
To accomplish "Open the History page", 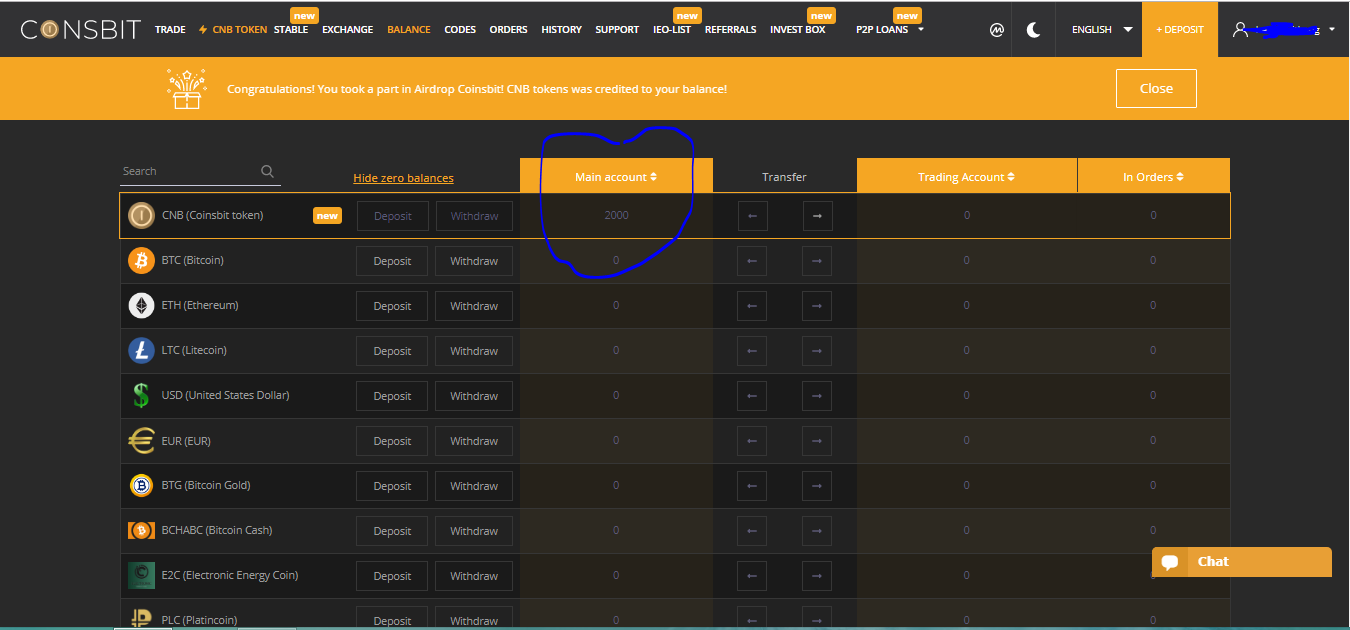I will [x=561, y=30].
